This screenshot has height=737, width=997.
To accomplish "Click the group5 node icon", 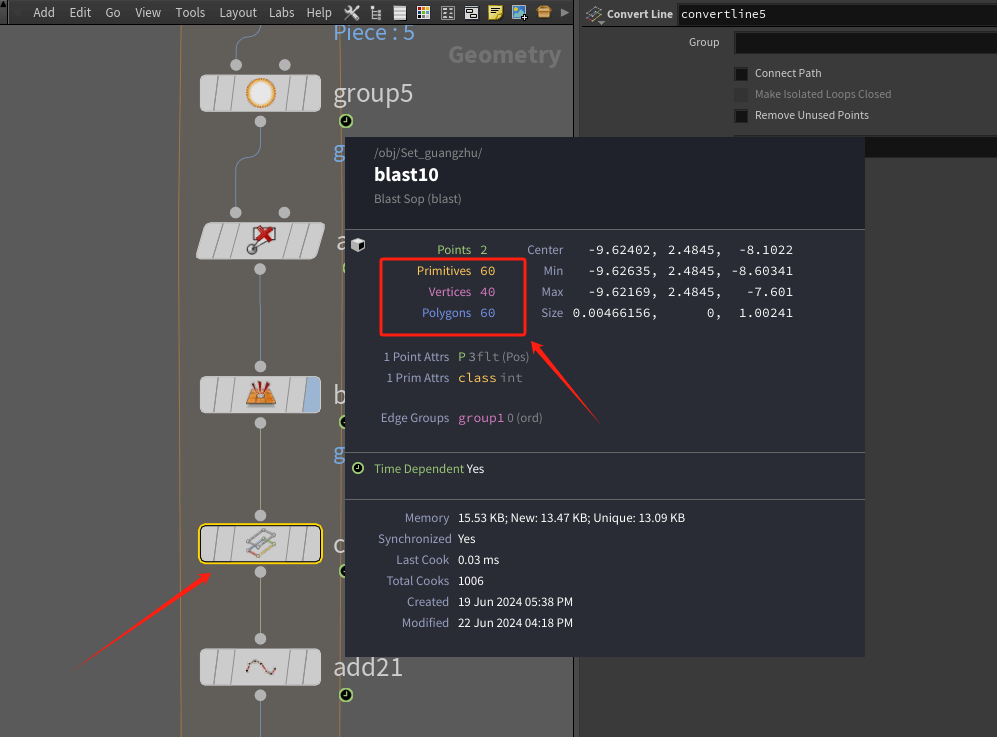I will coord(260,93).
